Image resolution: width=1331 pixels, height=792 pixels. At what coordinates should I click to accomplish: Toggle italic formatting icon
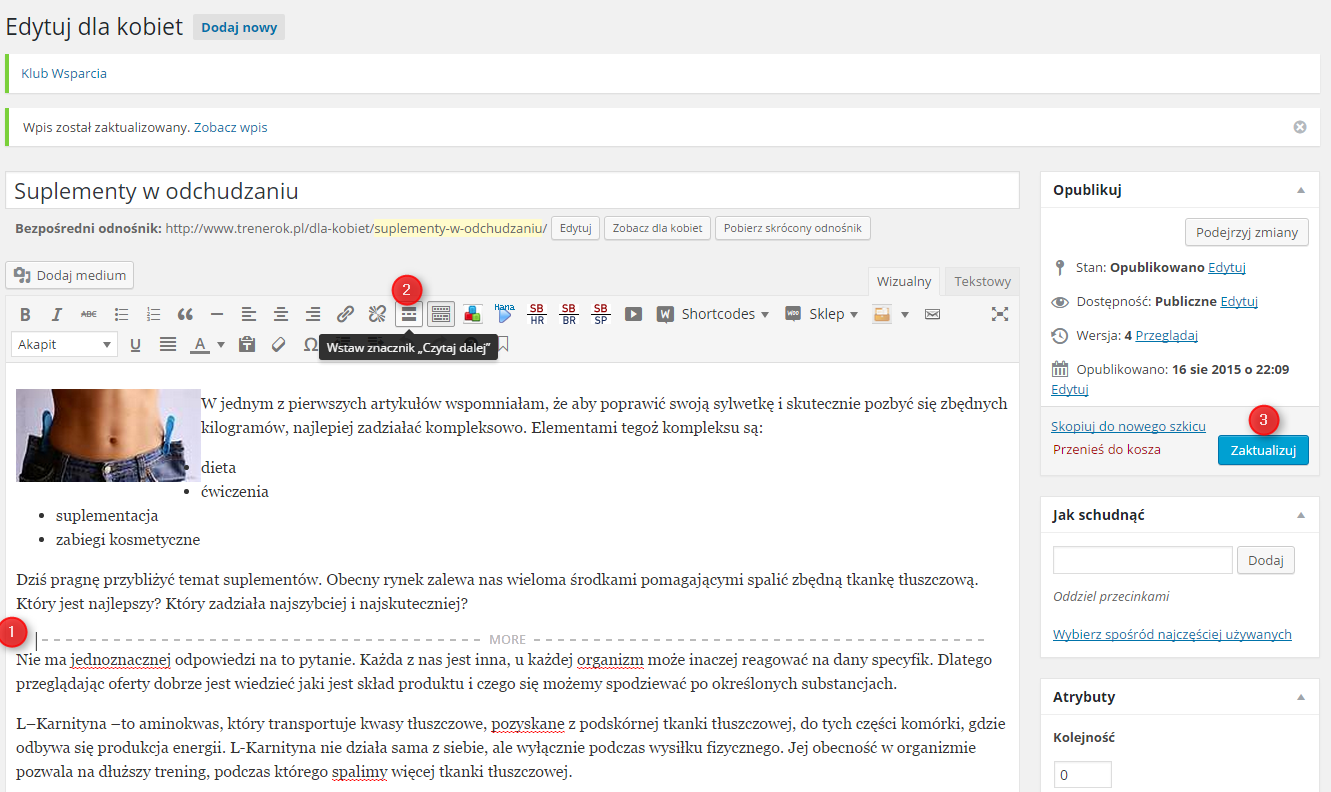point(57,314)
